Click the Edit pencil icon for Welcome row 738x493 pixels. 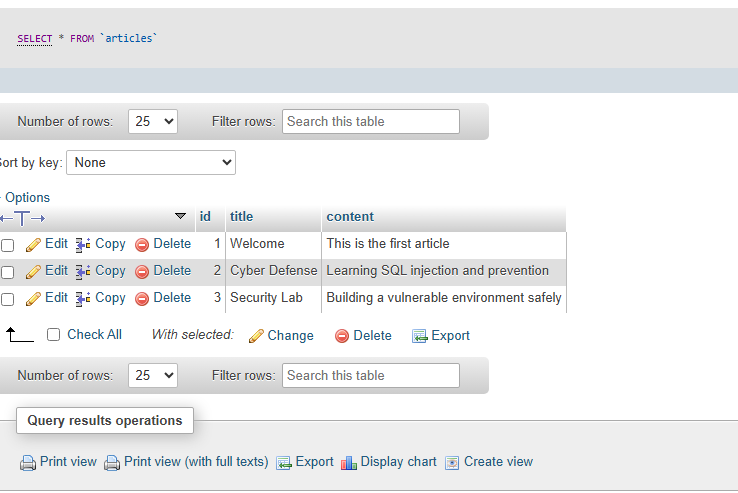[x=33, y=244]
